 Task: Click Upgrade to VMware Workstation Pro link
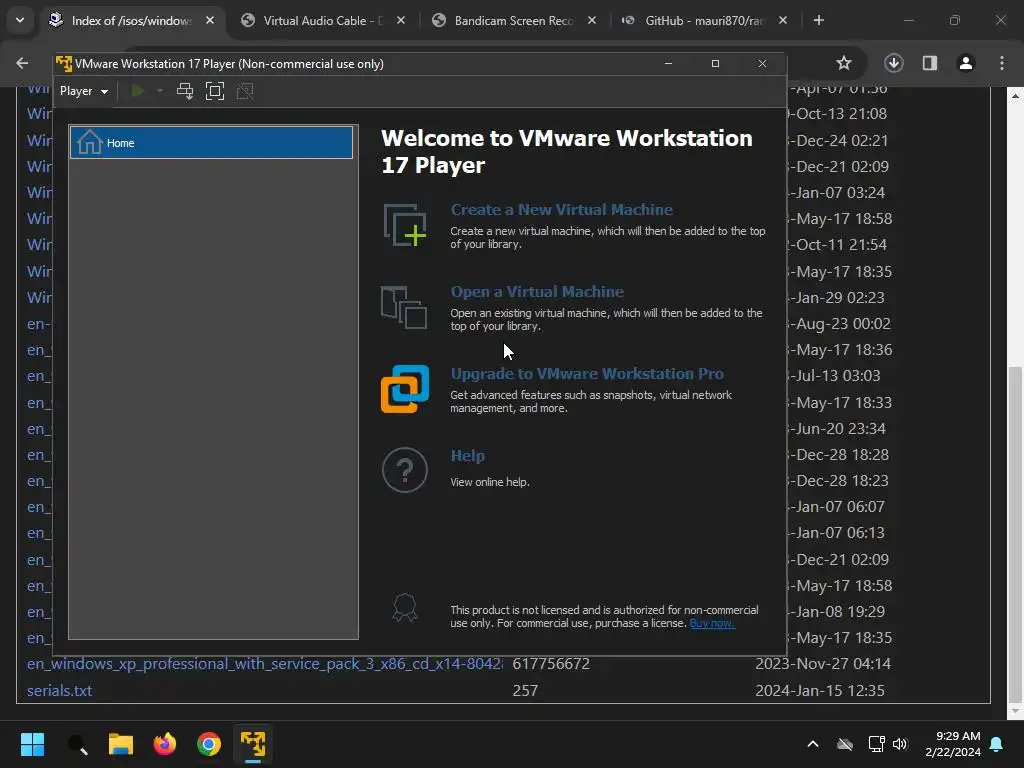pyautogui.click(x=587, y=374)
